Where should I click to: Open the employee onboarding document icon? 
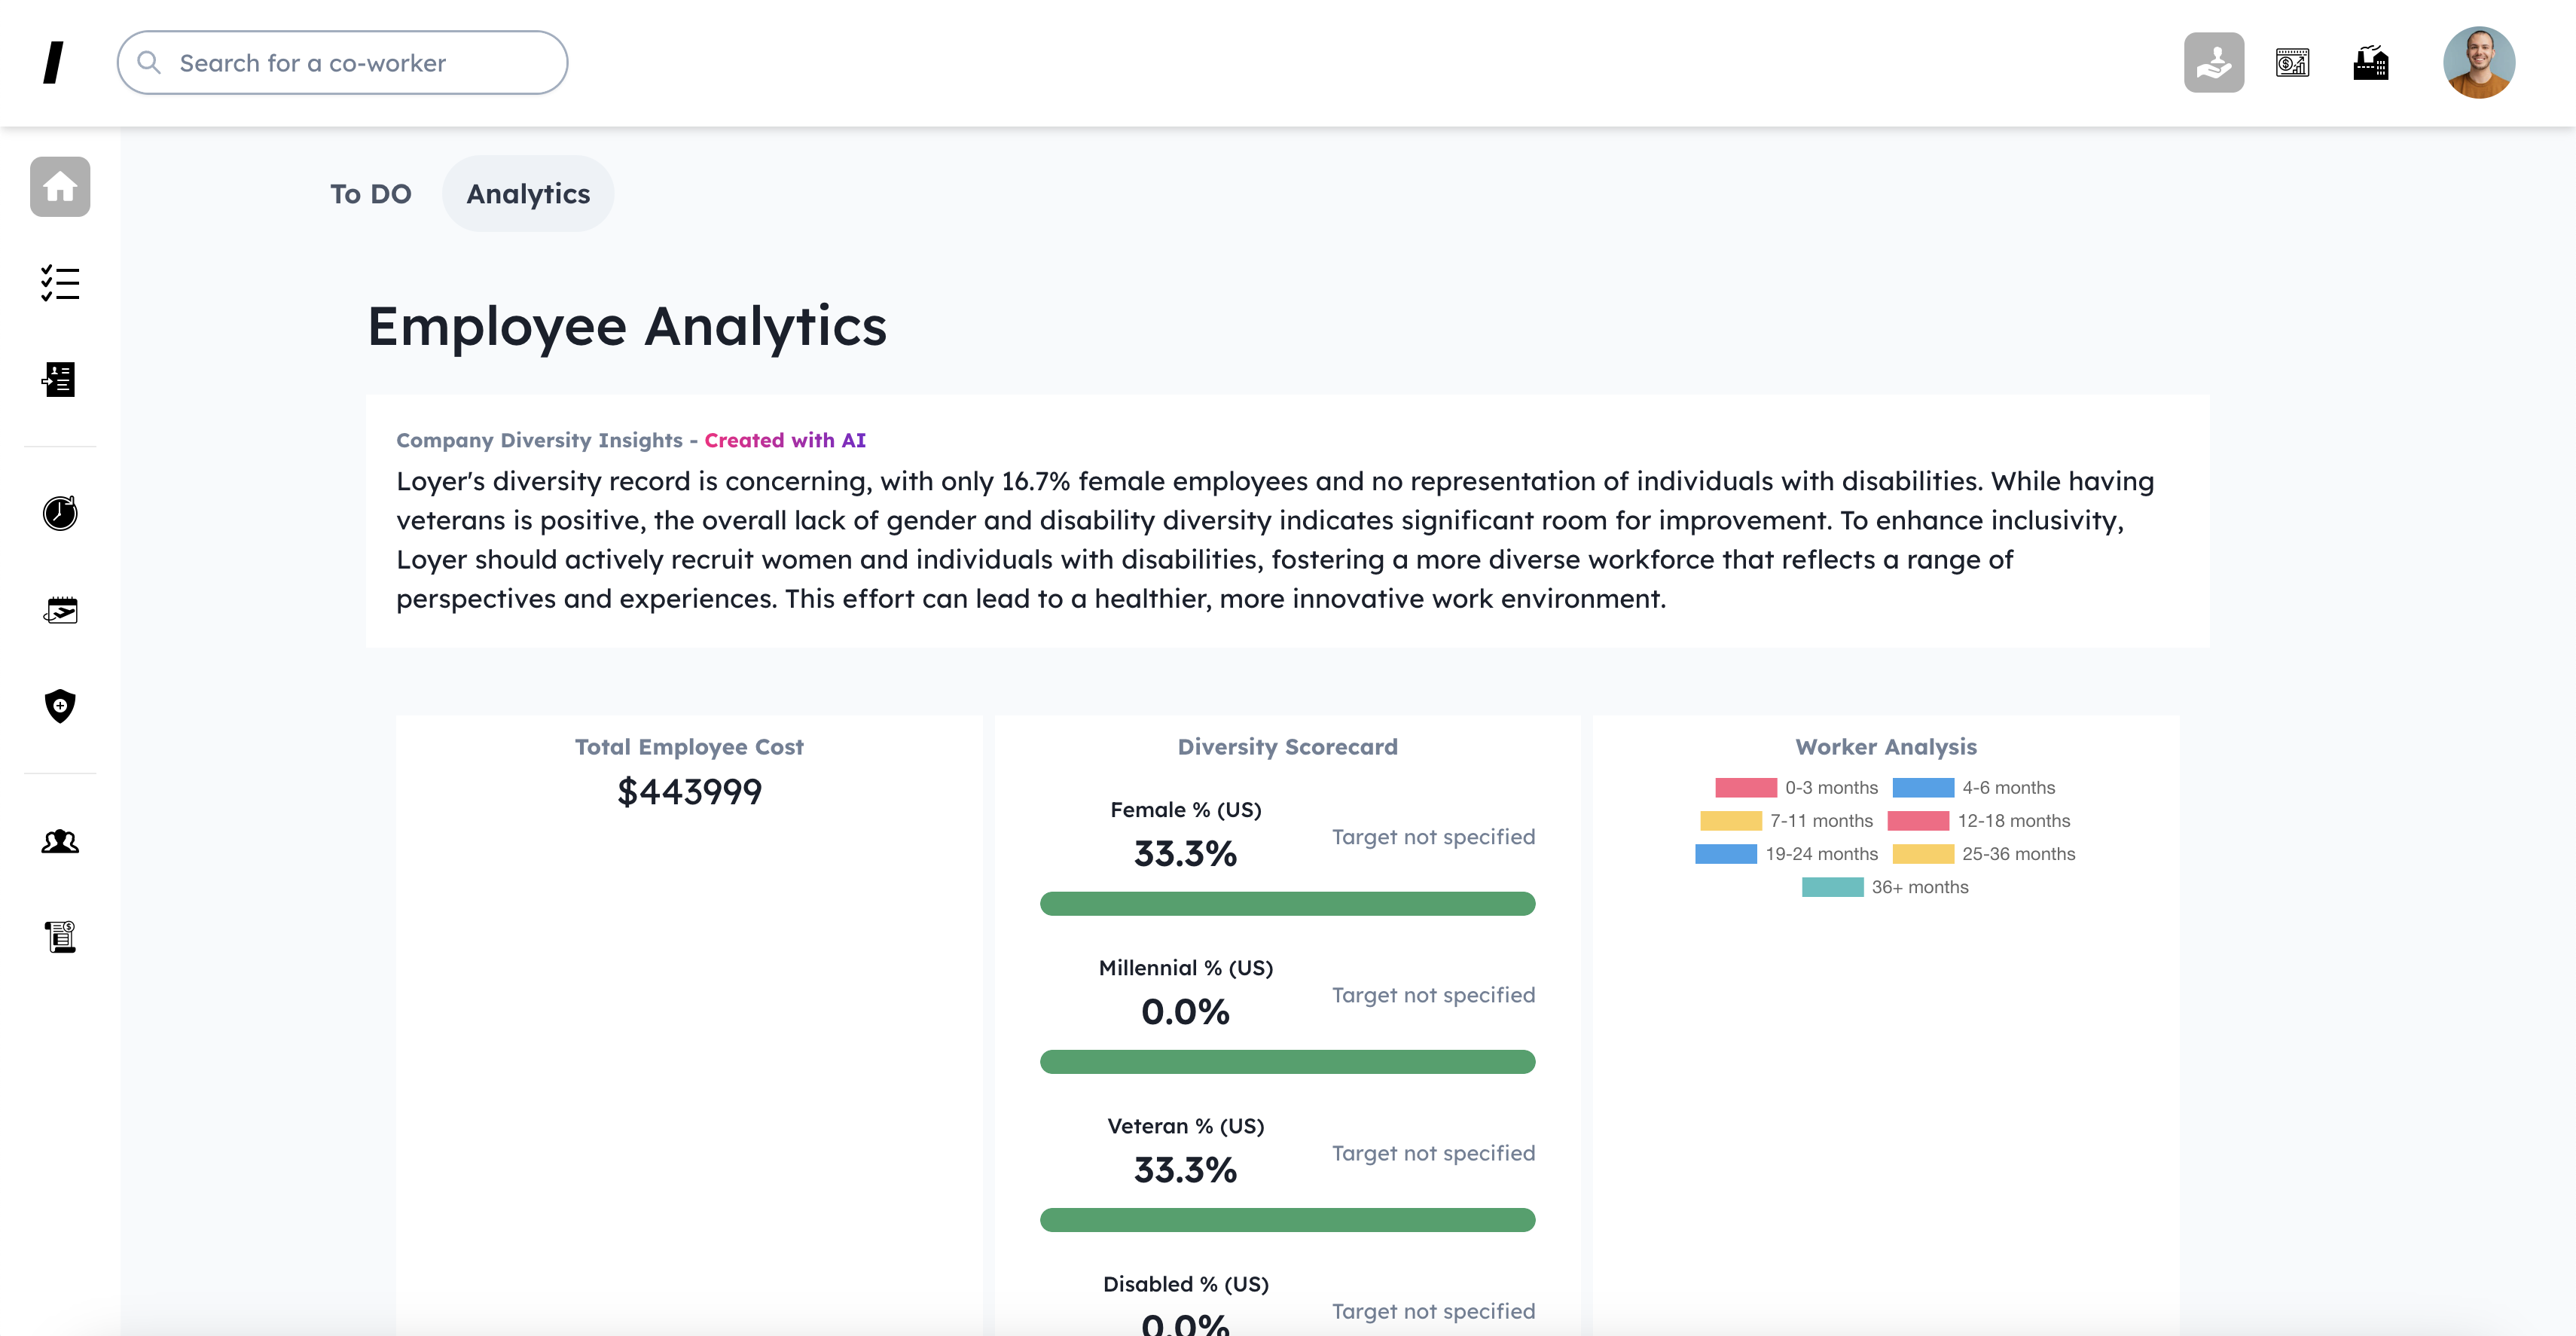click(60, 380)
